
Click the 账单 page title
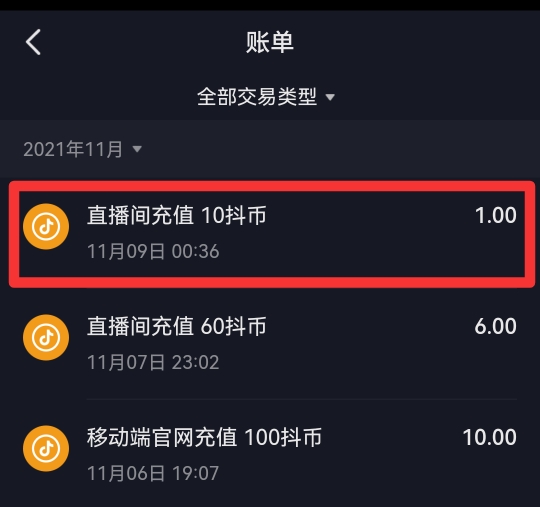[270, 42]
